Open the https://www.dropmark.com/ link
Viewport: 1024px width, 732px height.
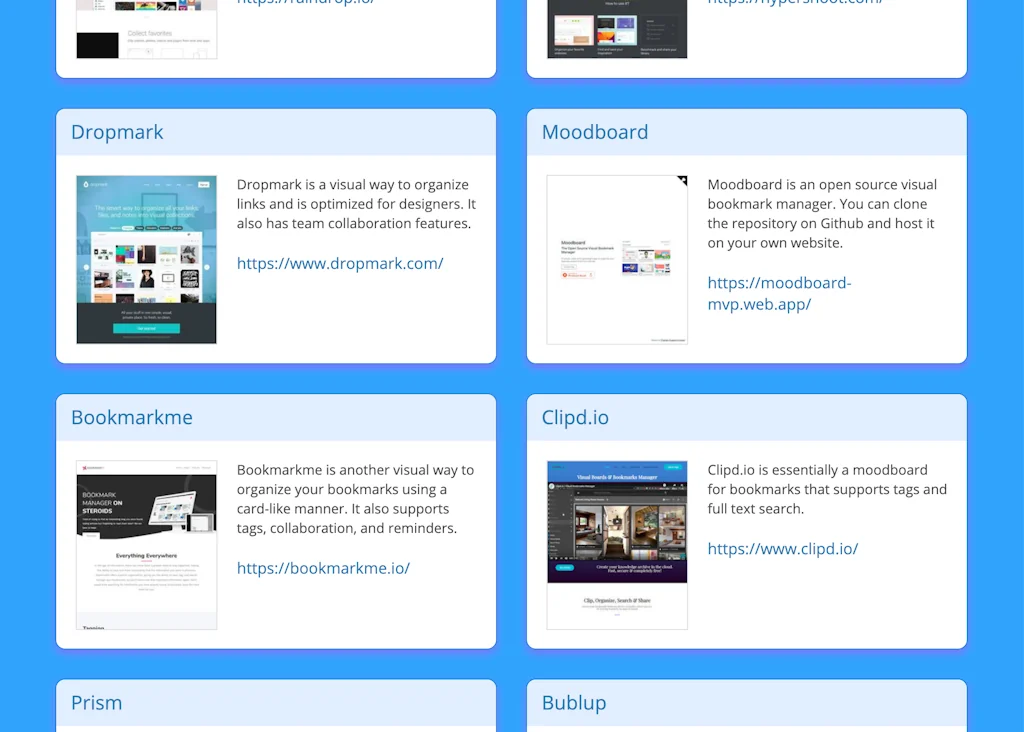point(340,263)
